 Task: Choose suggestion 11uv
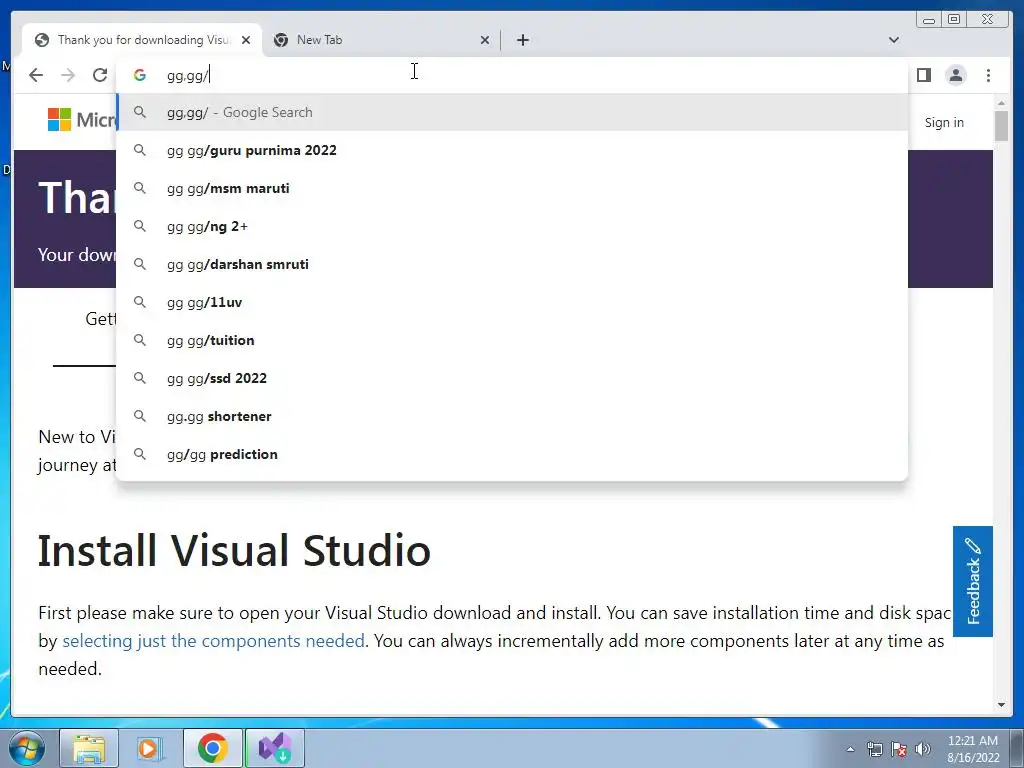pyautogui.click(x=512, y=302)
